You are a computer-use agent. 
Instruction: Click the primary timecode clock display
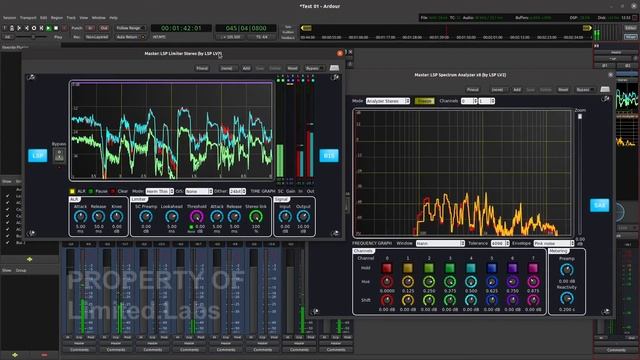(x=181, y=28)
